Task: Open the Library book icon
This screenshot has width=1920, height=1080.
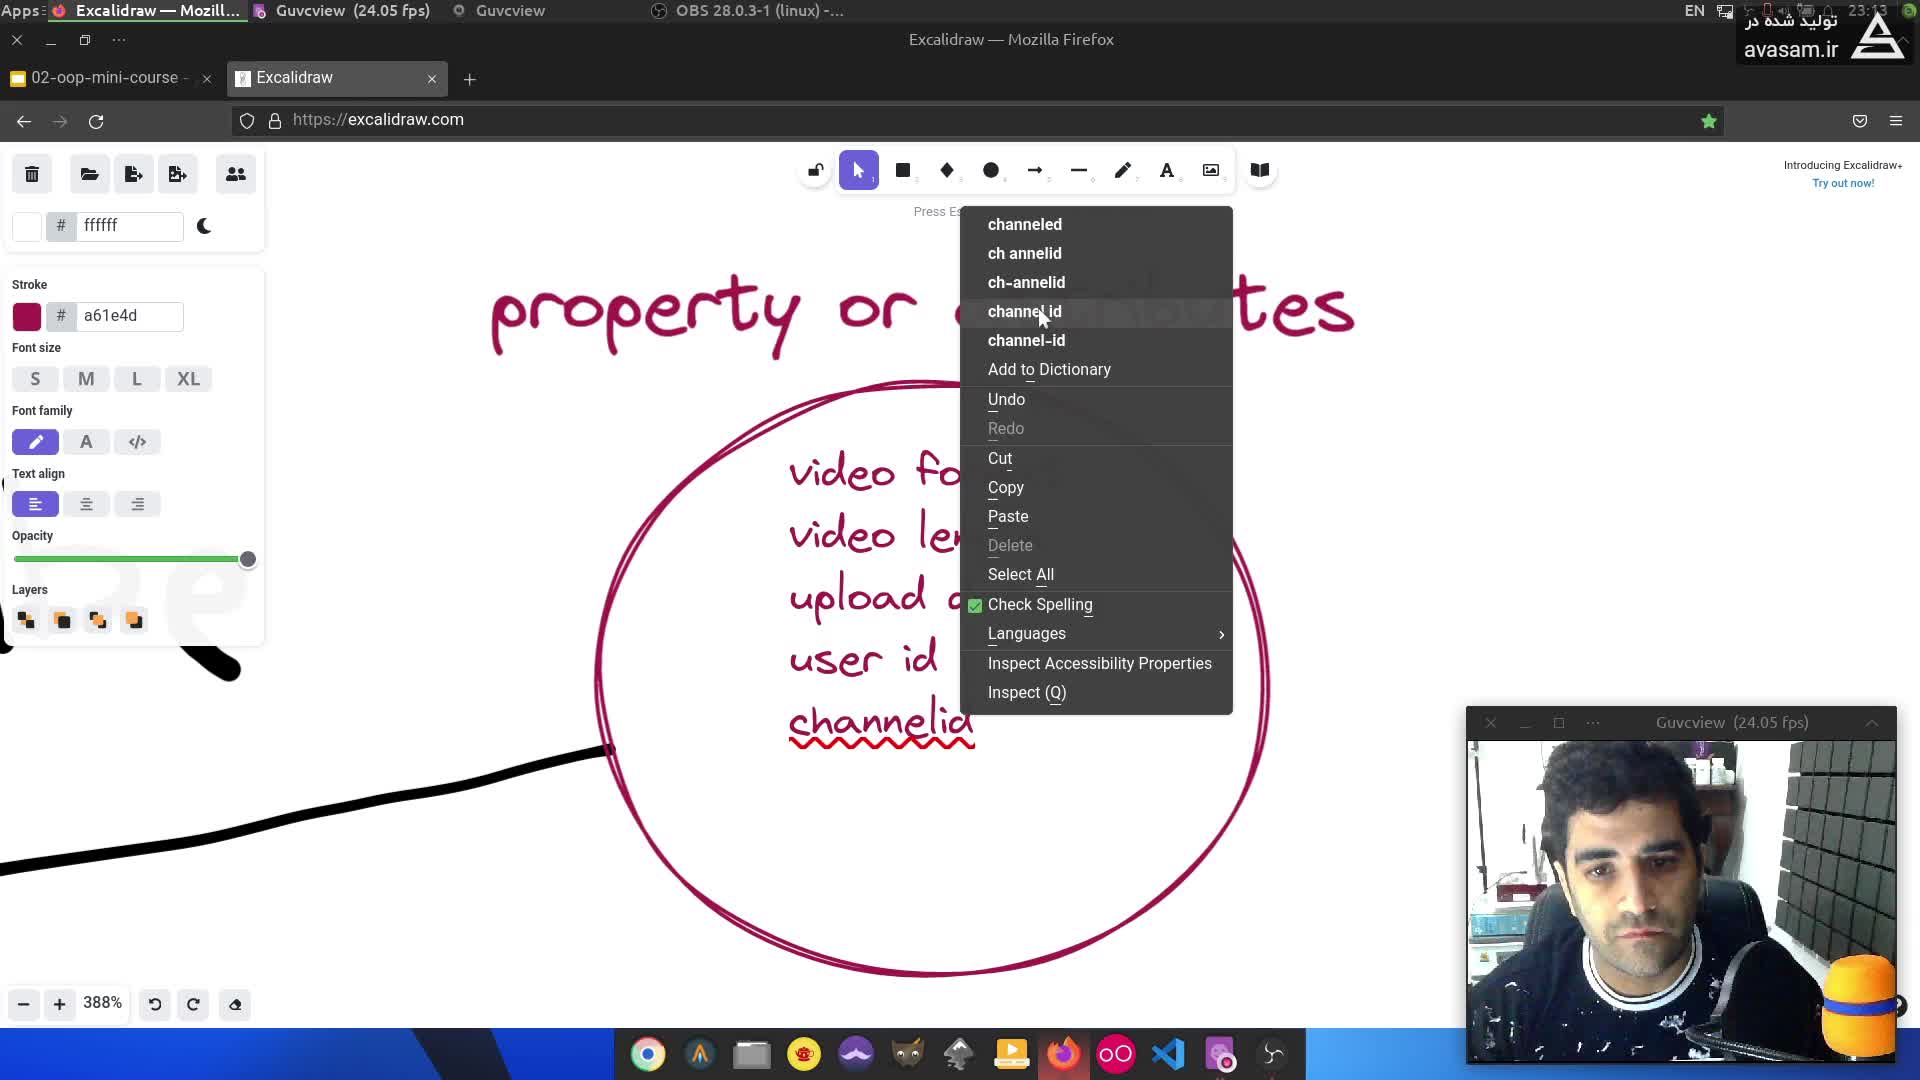Action: pos(1260,171)
